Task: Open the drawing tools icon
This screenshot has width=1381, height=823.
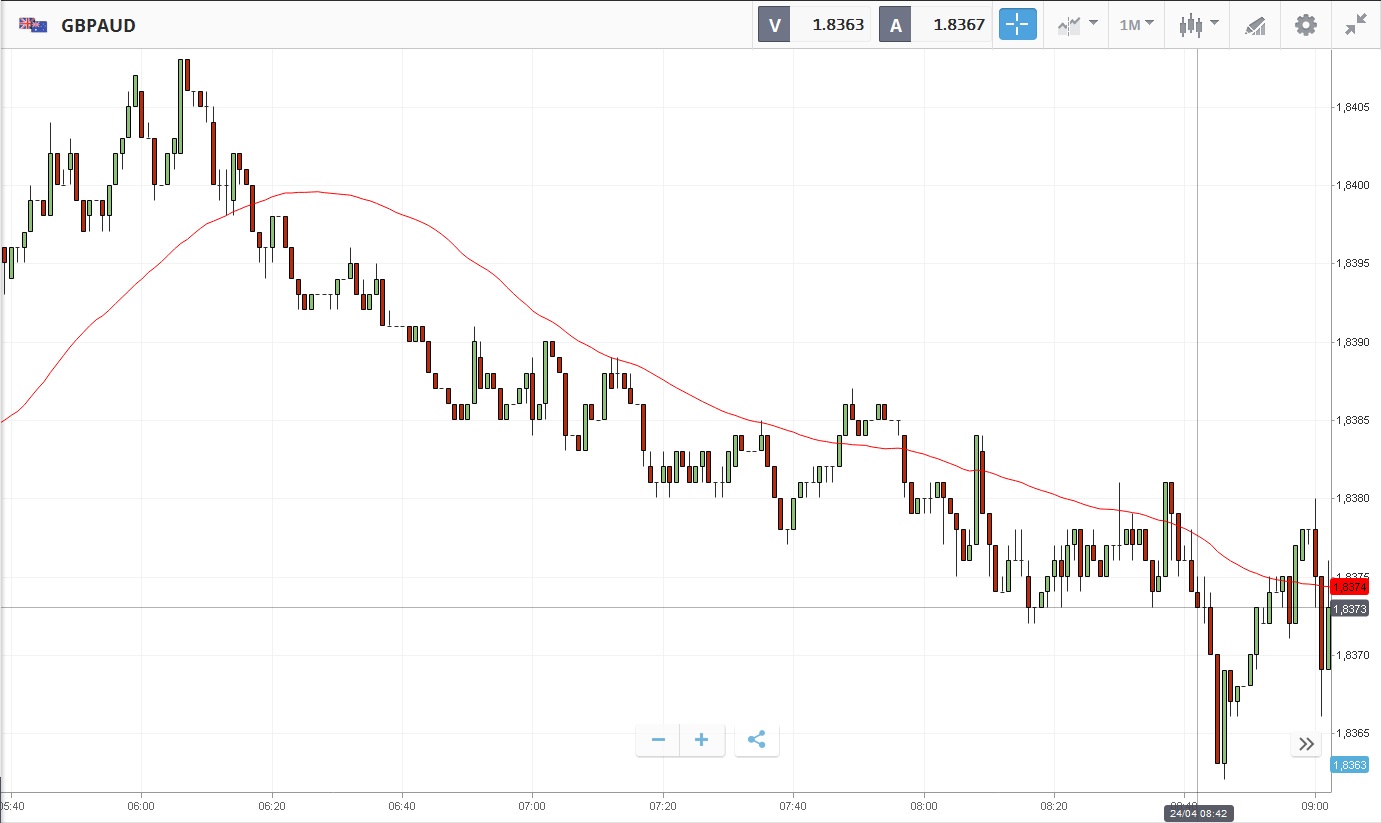Action: pos(1255,25)
